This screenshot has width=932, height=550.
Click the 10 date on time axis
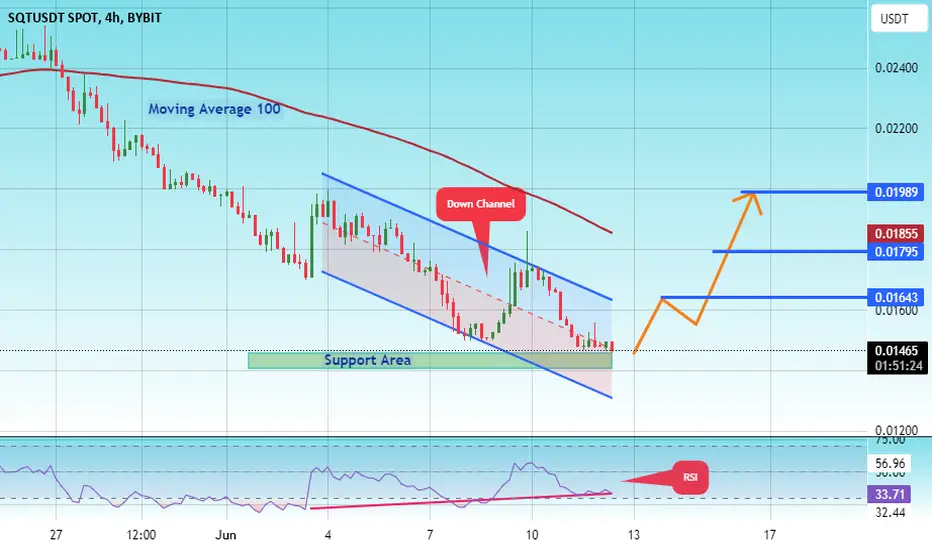[x=532, y=535]
